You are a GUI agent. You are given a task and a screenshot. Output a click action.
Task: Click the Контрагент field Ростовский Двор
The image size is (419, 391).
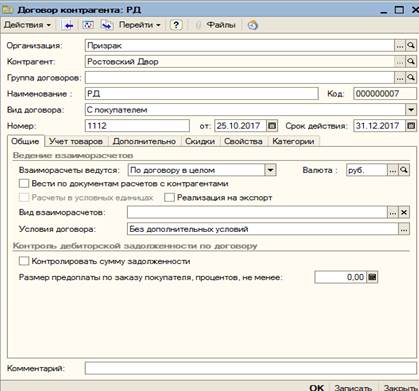tap(240, 61)
